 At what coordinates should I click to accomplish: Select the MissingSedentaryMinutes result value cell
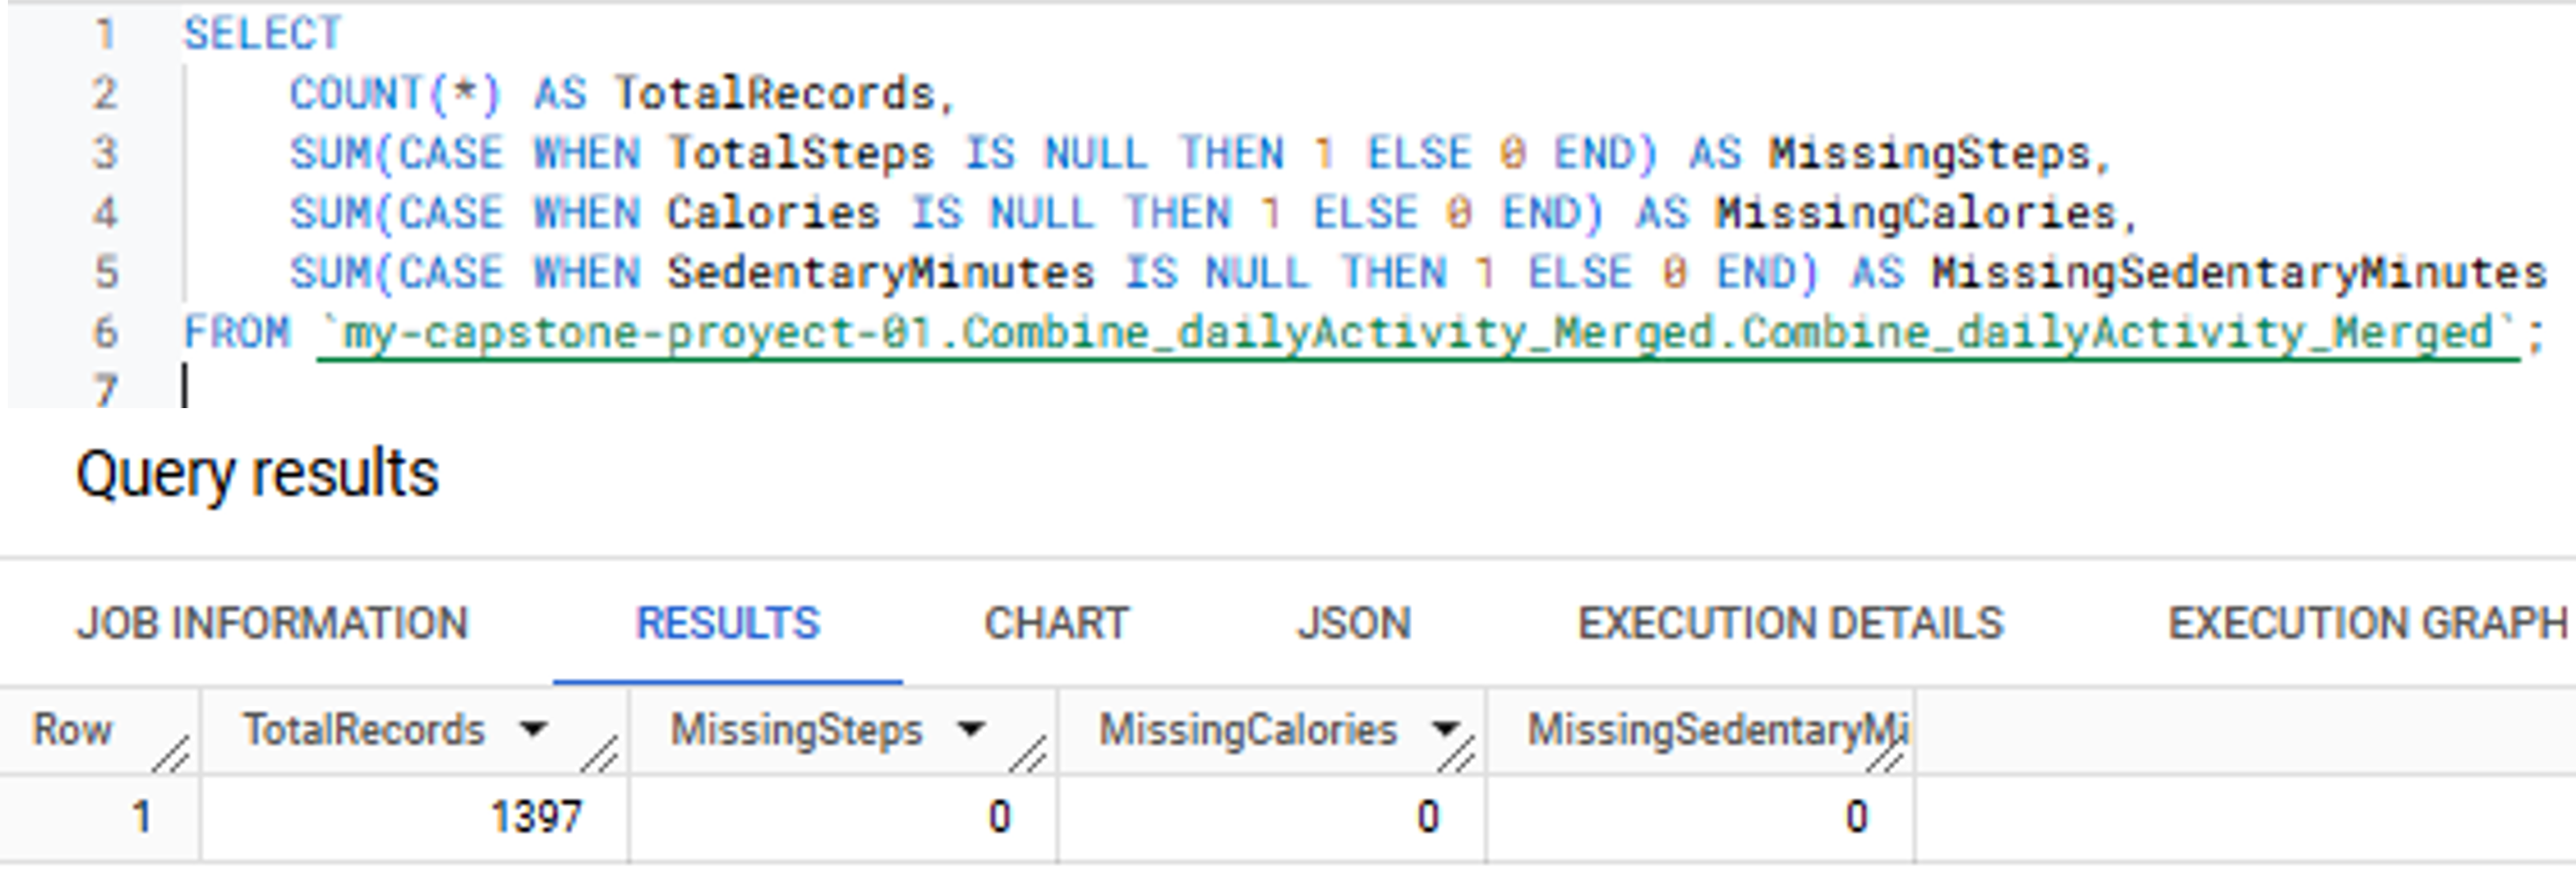click(1855, 818)
